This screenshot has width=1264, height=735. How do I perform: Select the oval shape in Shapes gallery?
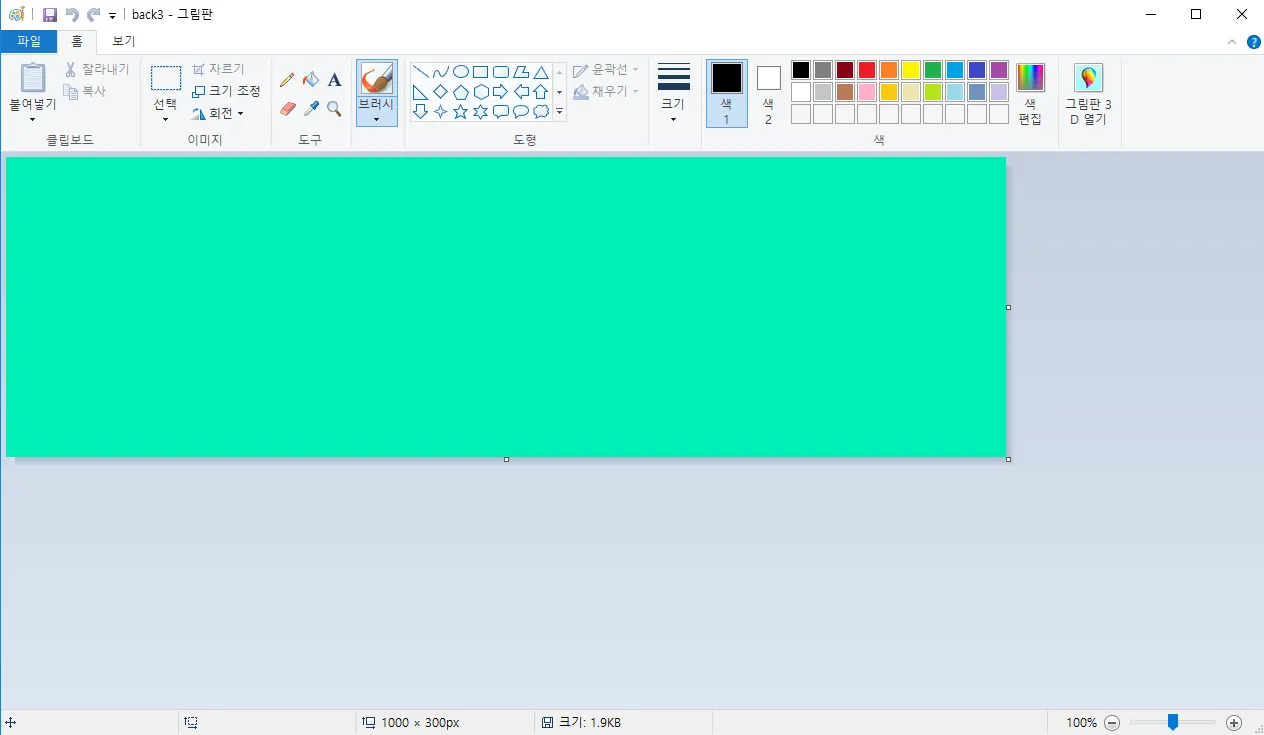click(x=460, y=71)
